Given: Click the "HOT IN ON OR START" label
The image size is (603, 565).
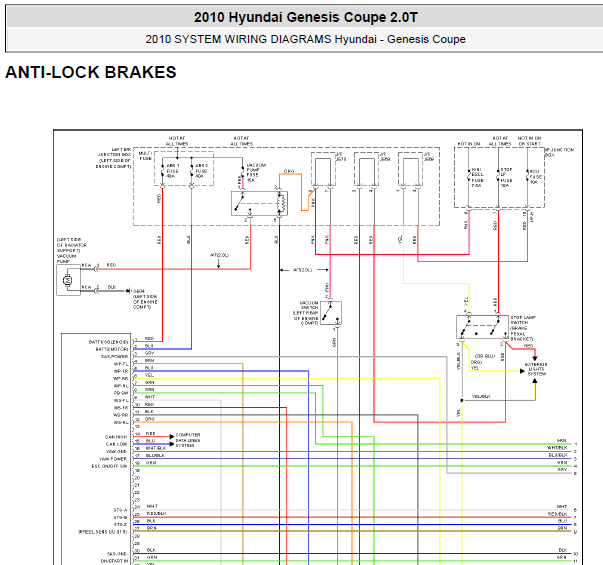Looking at the screenshot, I should click(x=530, y=141).
